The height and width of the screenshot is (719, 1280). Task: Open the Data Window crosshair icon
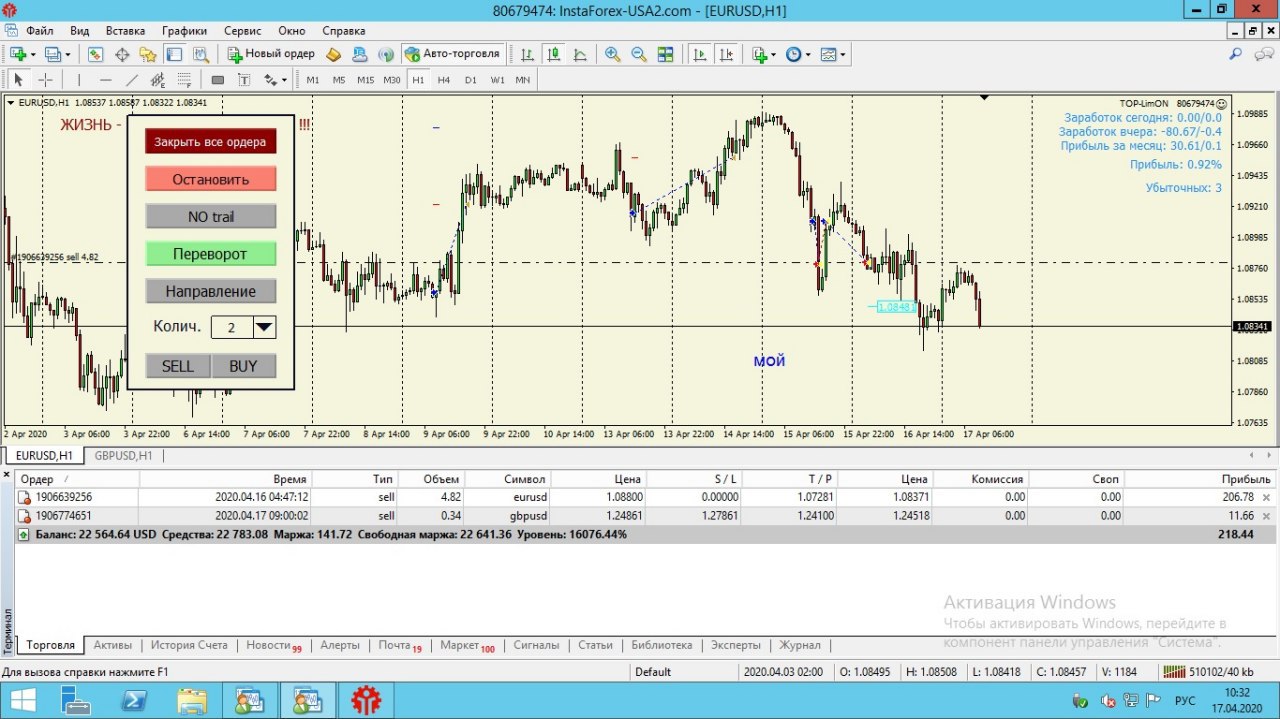coord(122,54)
